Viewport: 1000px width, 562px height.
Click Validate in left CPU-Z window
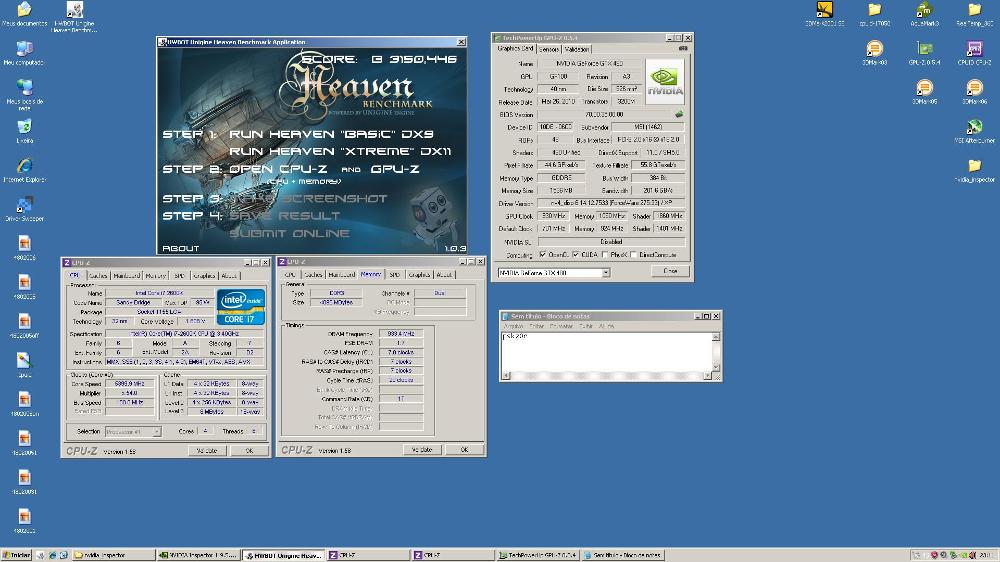[x=207, y=450]
